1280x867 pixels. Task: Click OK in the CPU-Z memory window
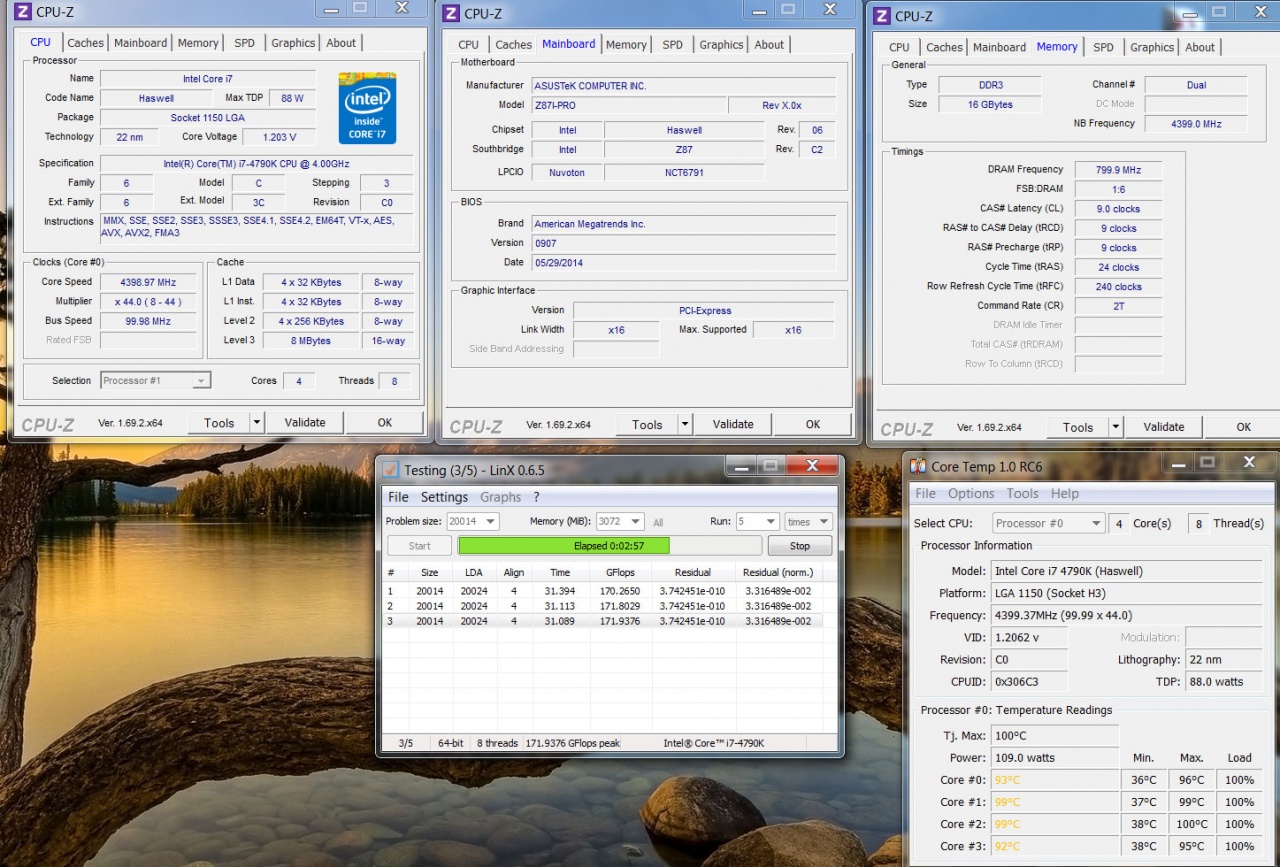1244,427
